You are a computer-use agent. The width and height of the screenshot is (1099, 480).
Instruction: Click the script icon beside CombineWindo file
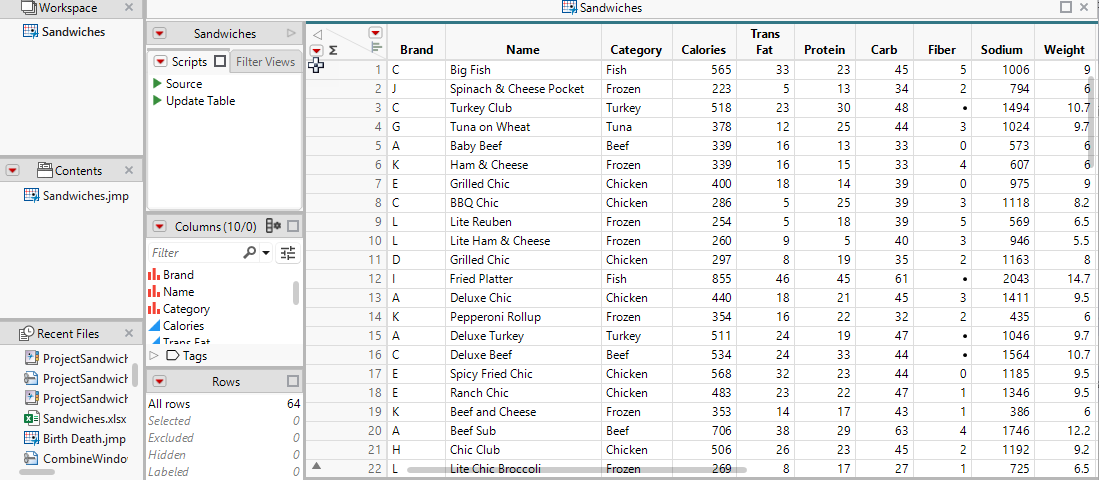tap(30, 458)
